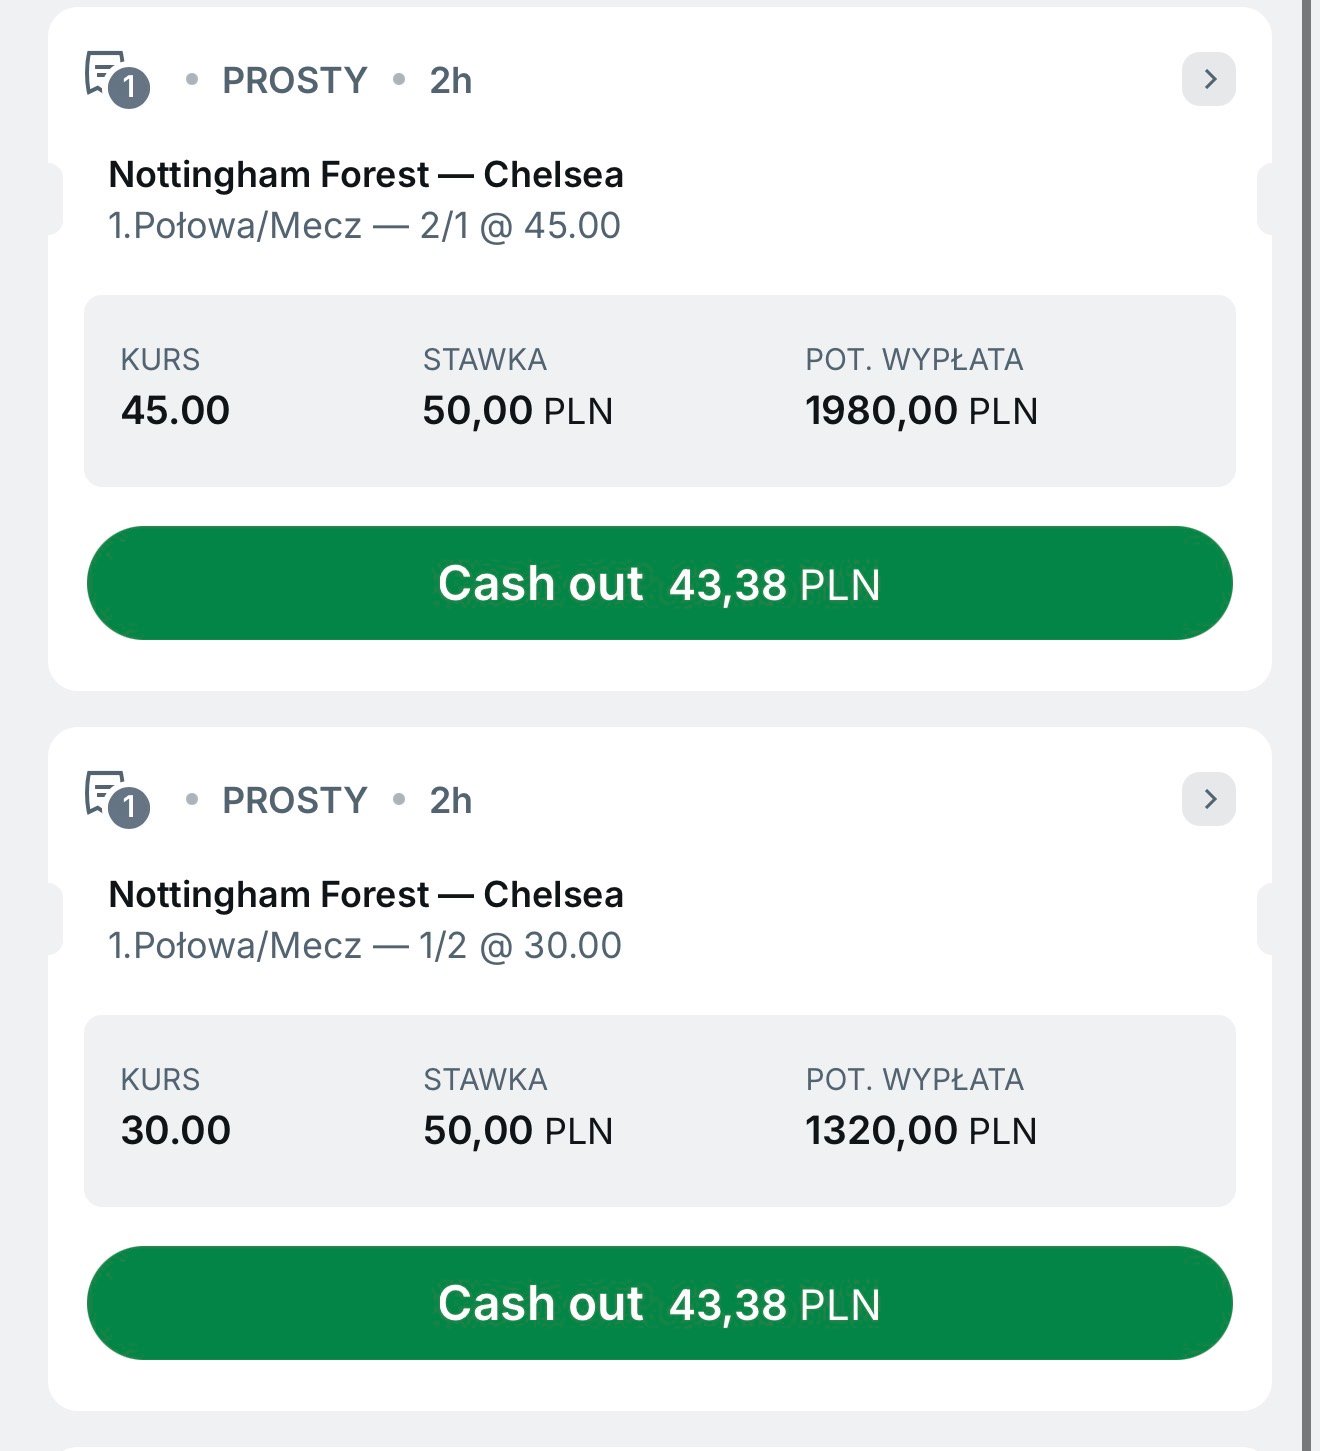Click the 2h time indicator on the 2/1 bet

coord(450,81)
